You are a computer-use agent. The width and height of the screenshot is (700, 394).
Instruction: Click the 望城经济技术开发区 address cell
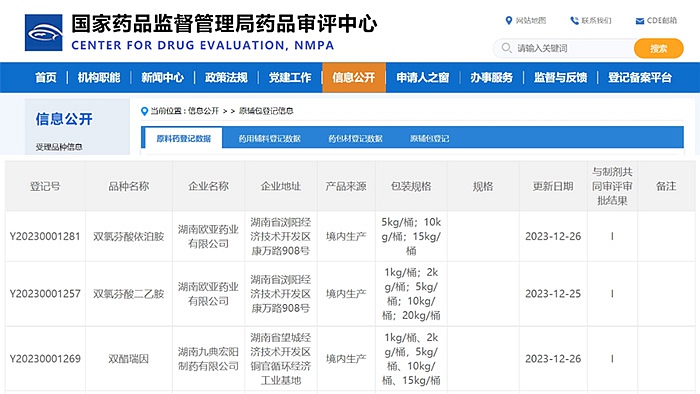(x=281, y=359)
